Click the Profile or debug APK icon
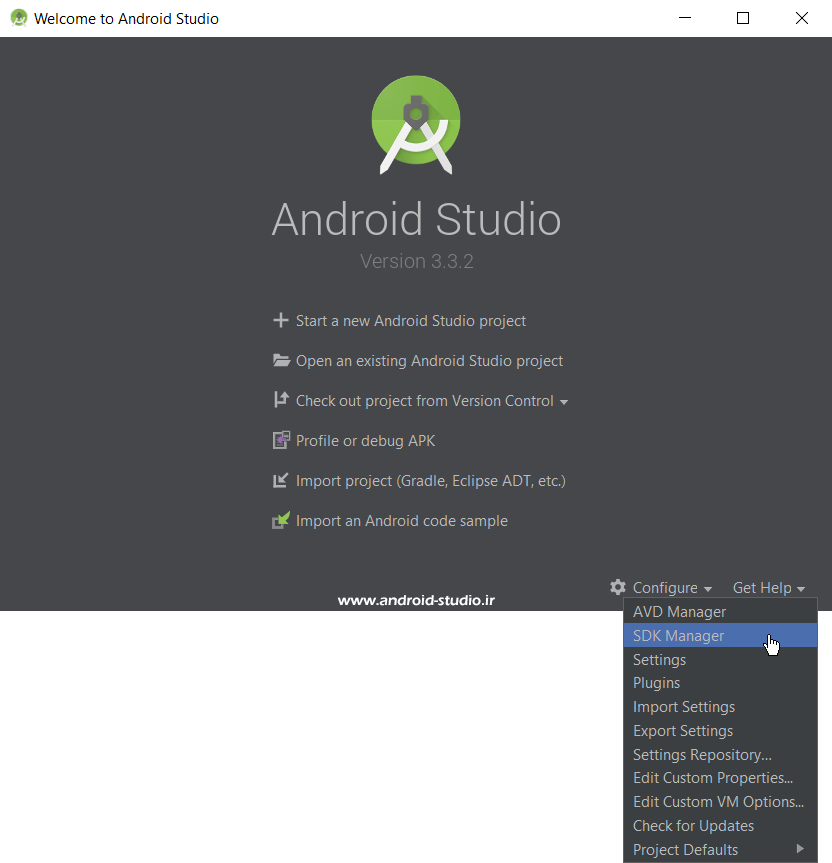 pyautogui.click(x=281, y=440)
